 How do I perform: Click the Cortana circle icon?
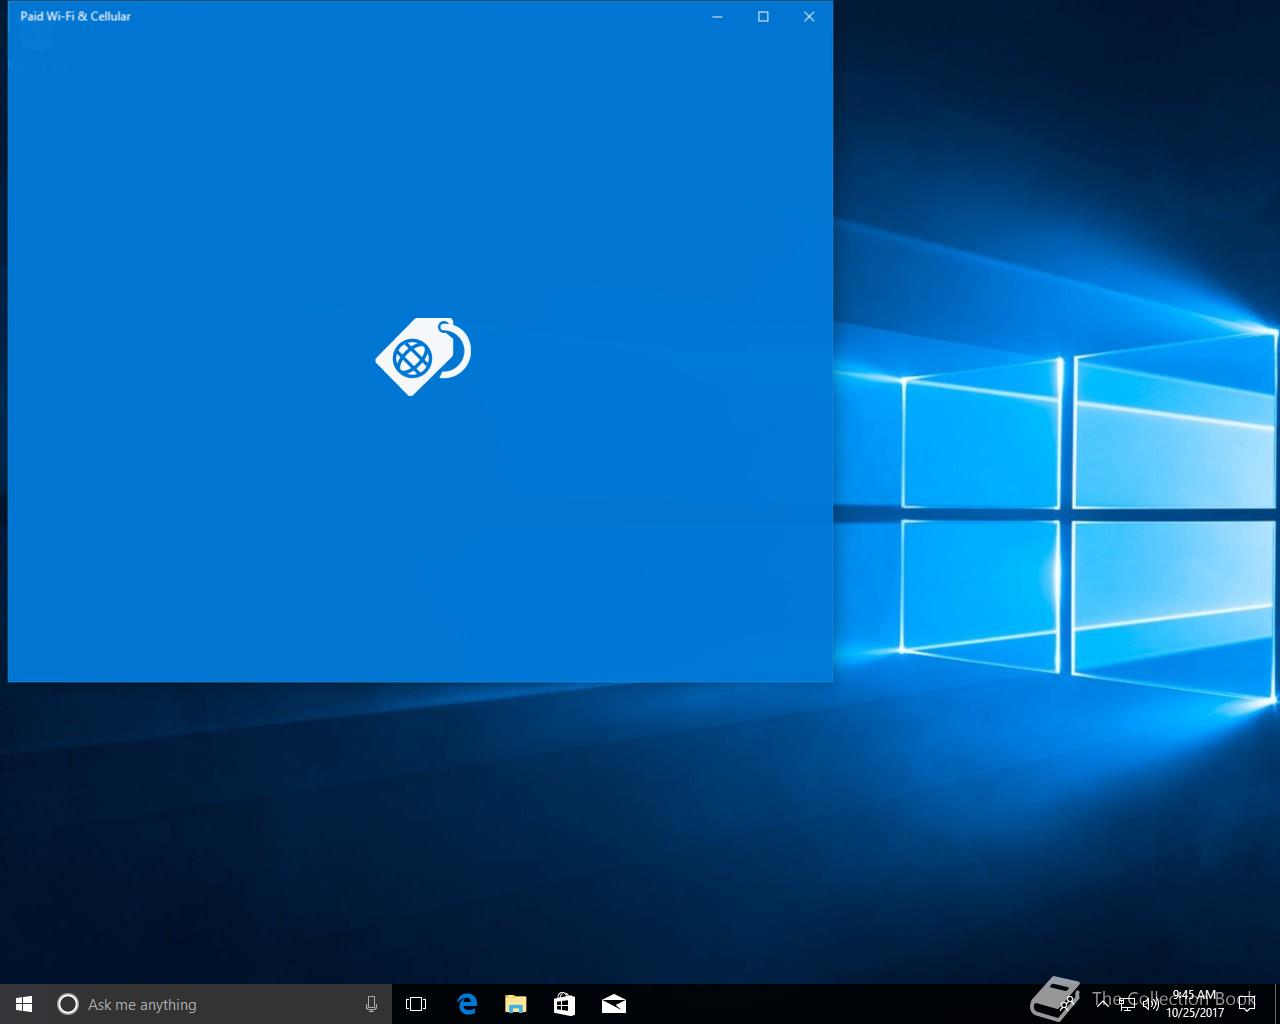tap(67, 1004)
